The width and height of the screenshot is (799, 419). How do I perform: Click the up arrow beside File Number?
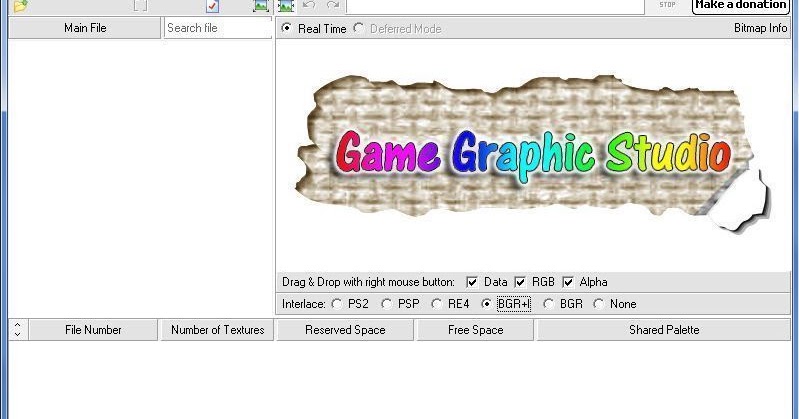18,325
